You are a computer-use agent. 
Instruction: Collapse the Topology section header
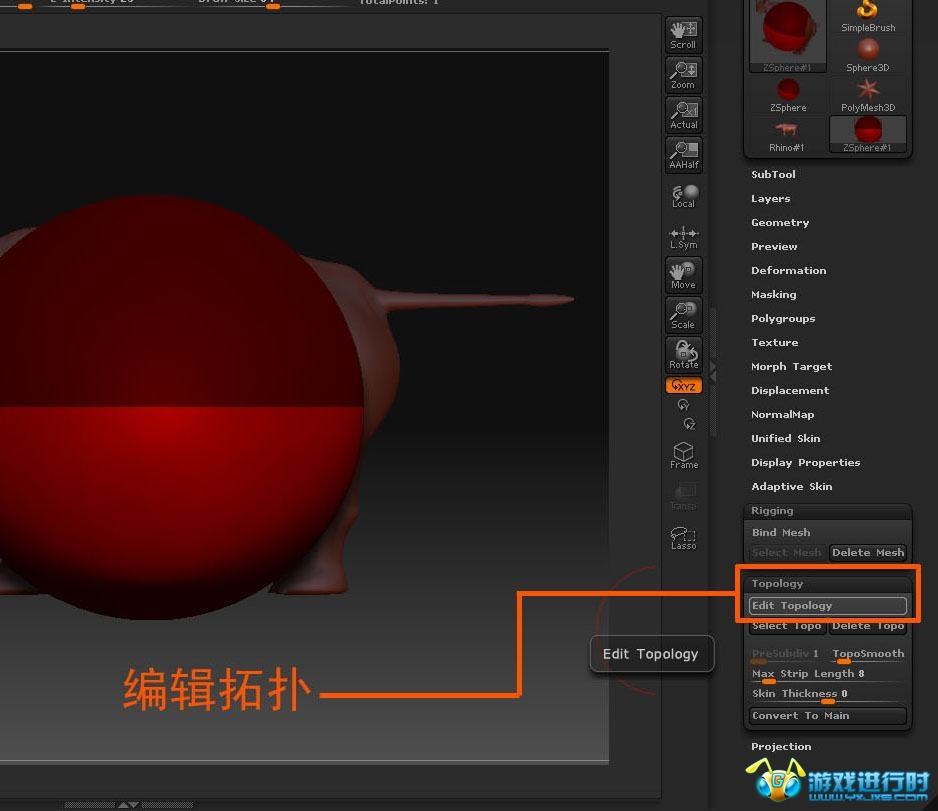[827, 584]
